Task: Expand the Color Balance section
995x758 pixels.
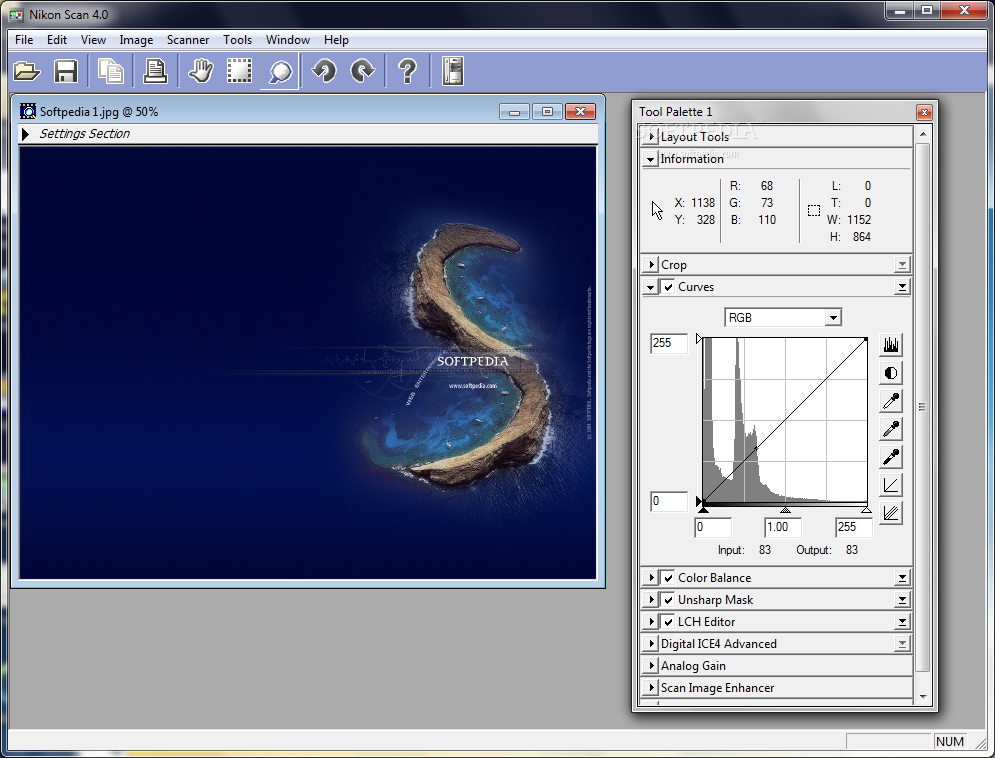Action: point(651,578)
